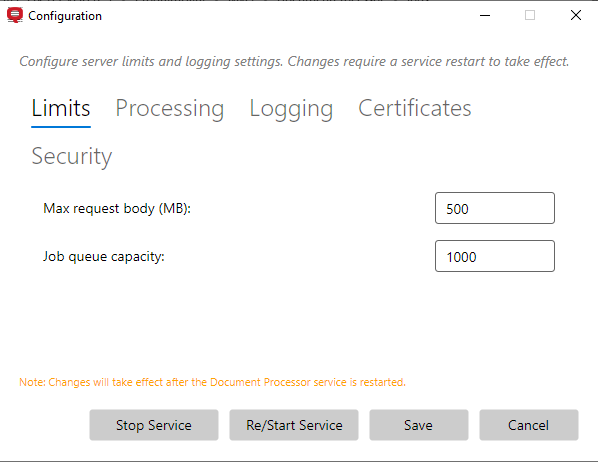
Task: Open the Processing tab
Action: (170, 109)
